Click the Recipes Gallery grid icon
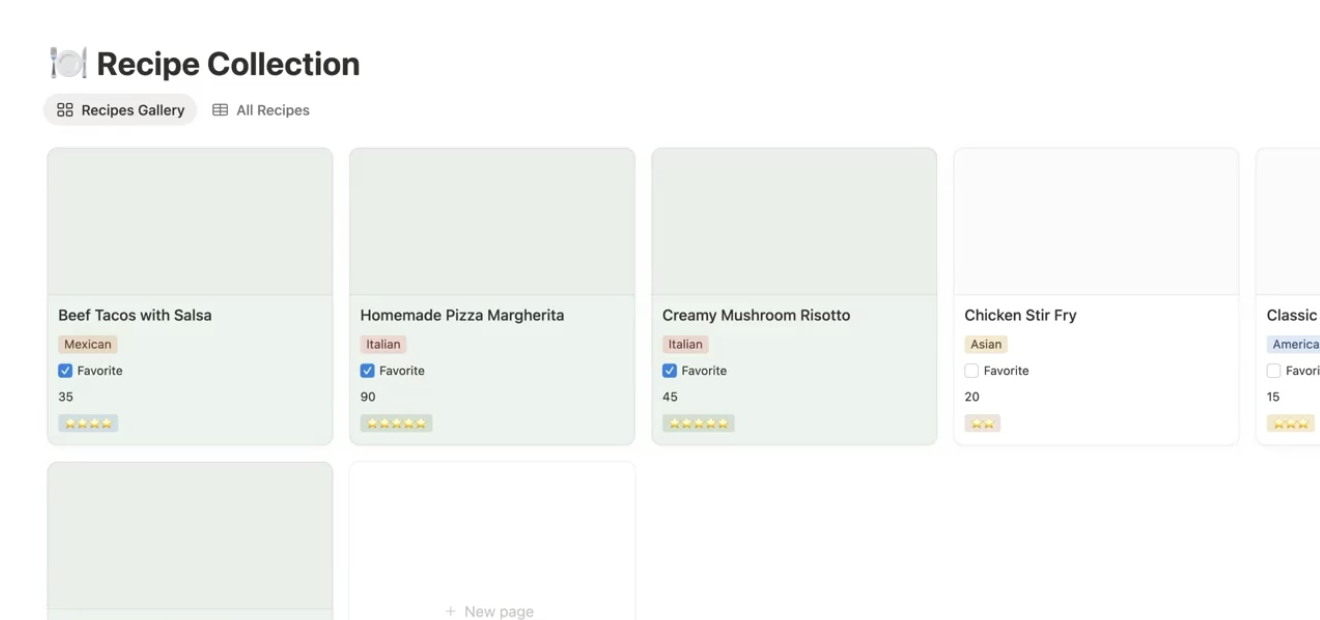The width and height of the screenshot is (1320, 620). pos(65,110)
